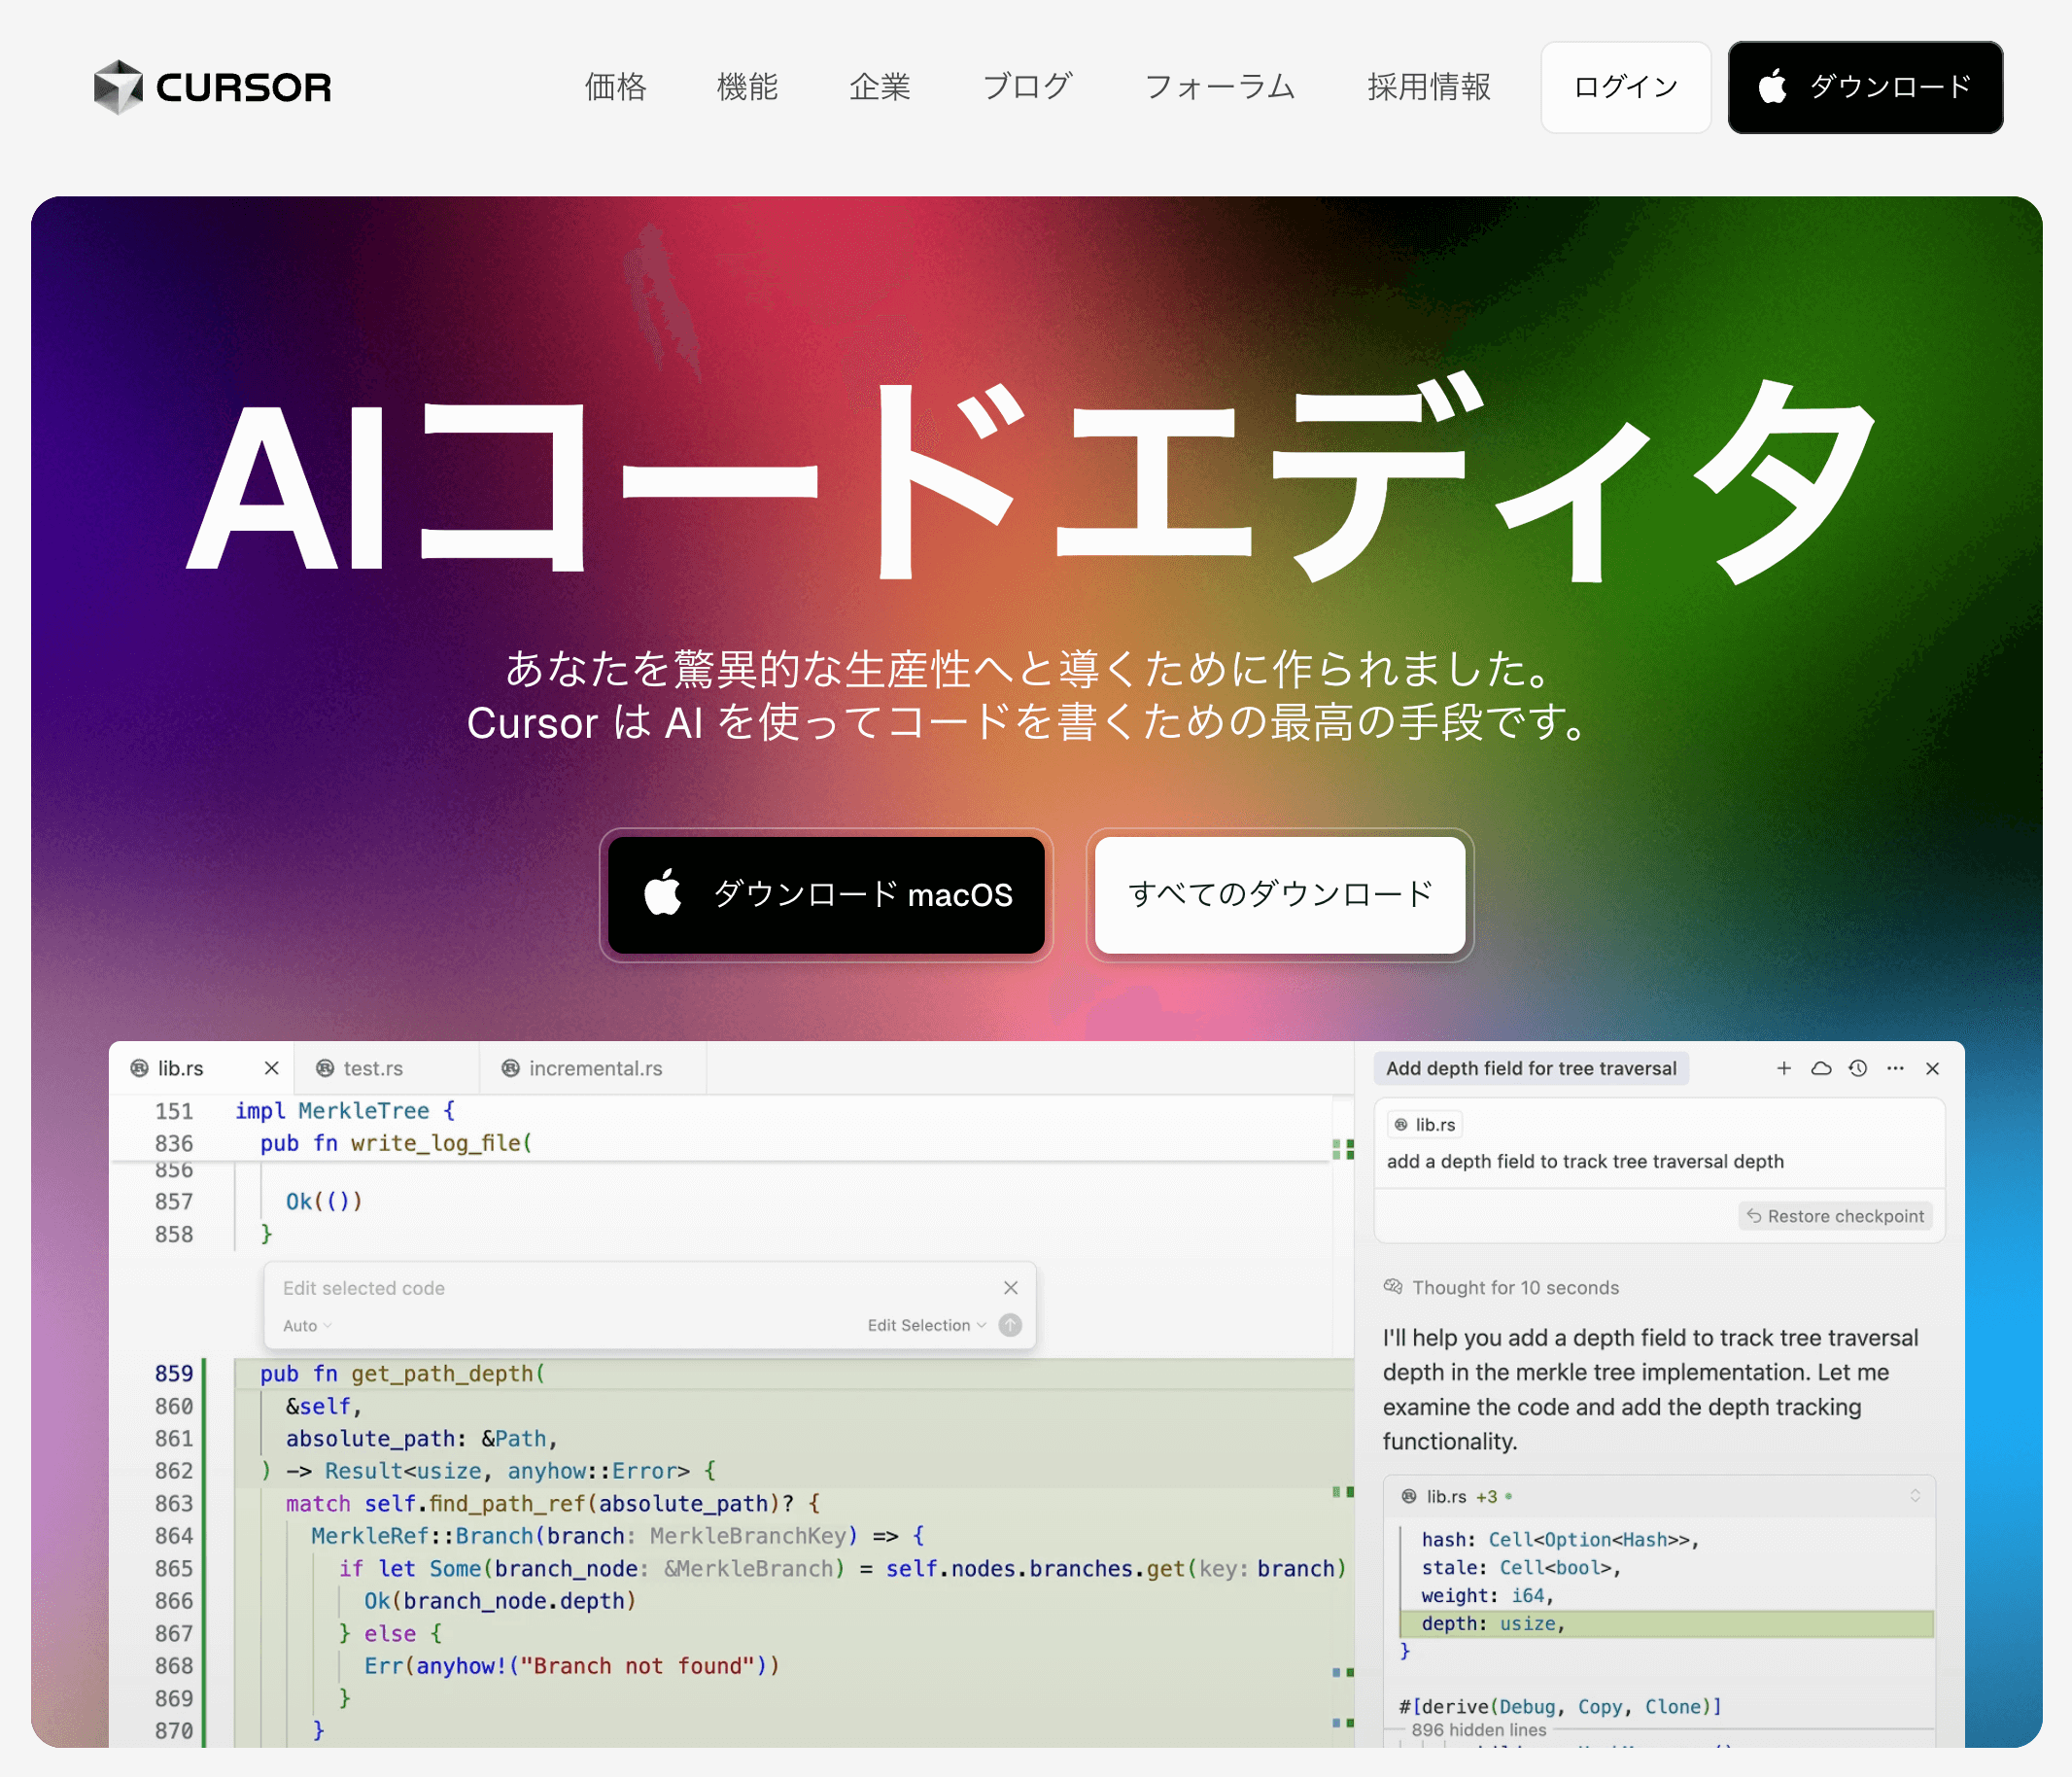Click the send arrow in edit prompt
The image size is (2072, 1777).
pos(1010,1325)
